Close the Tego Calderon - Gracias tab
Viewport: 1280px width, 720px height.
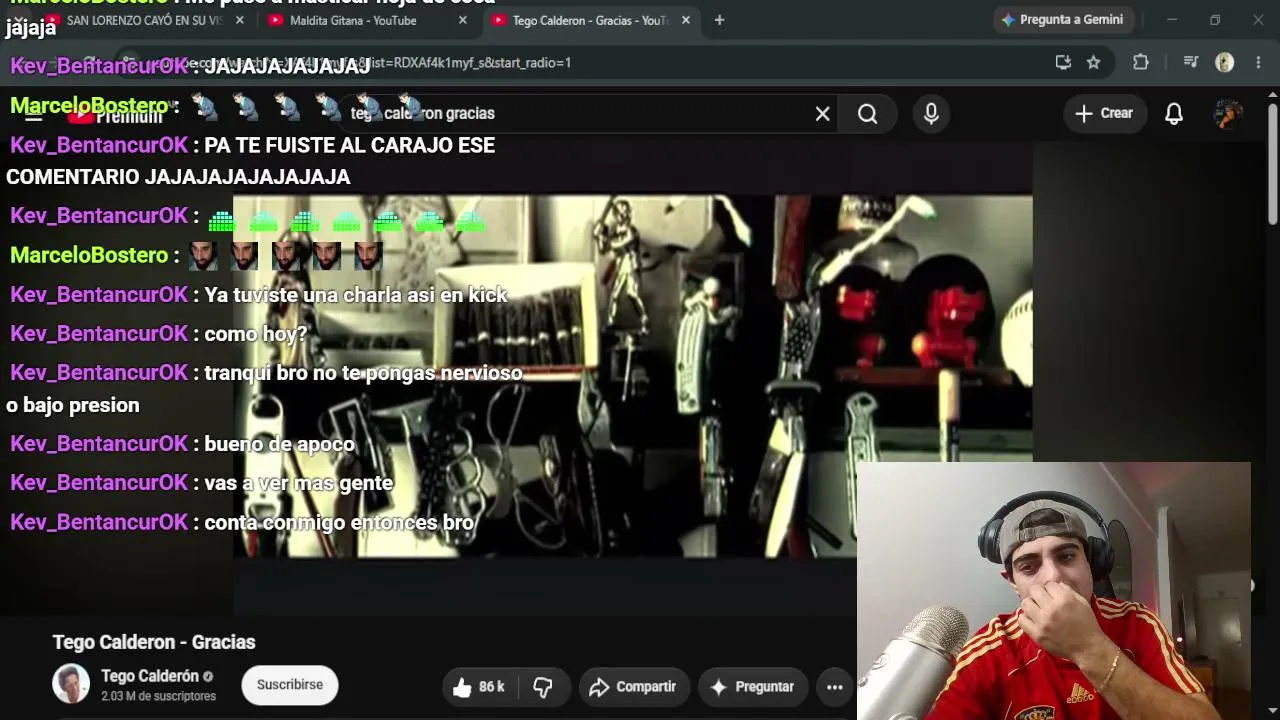(686, 20)
